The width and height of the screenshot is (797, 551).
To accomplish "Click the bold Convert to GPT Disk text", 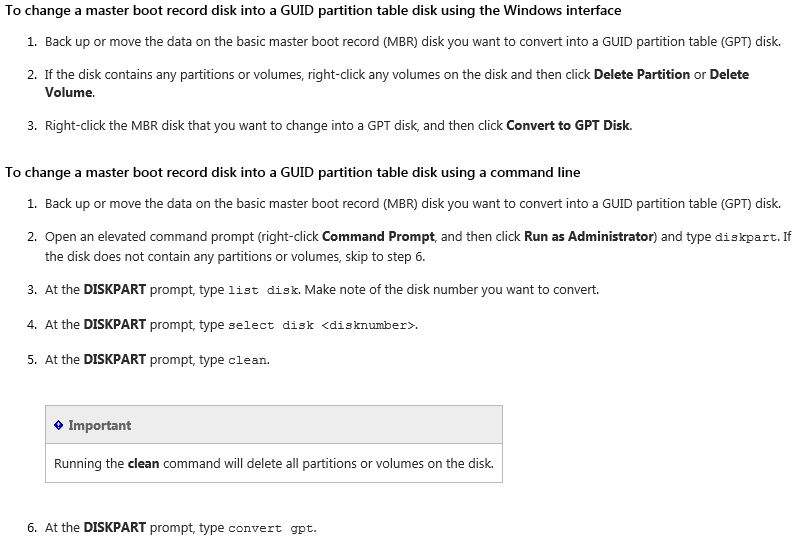I will pyautogui.click(x=568, y=126).
